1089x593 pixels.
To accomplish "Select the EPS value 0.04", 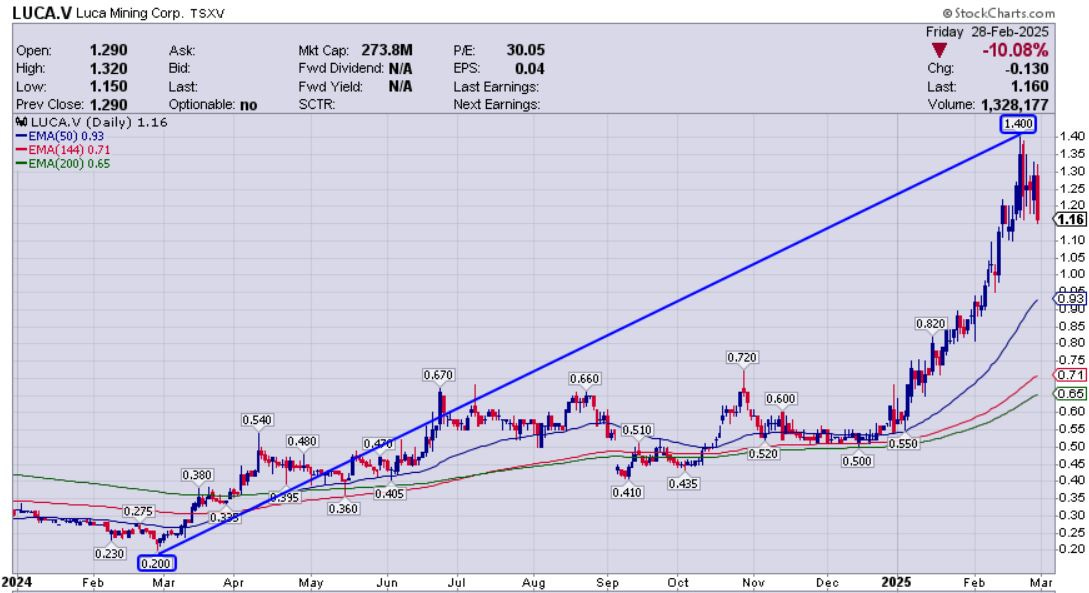I will coord(530,68).
